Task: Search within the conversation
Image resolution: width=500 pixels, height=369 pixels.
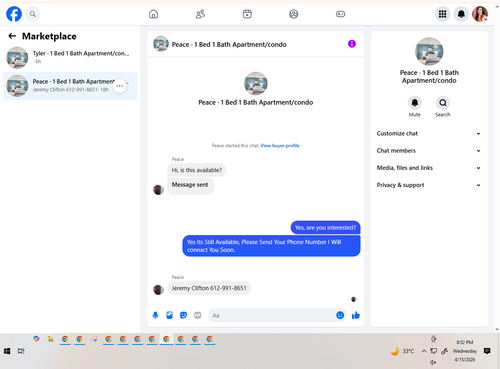Action: (443, 103)
